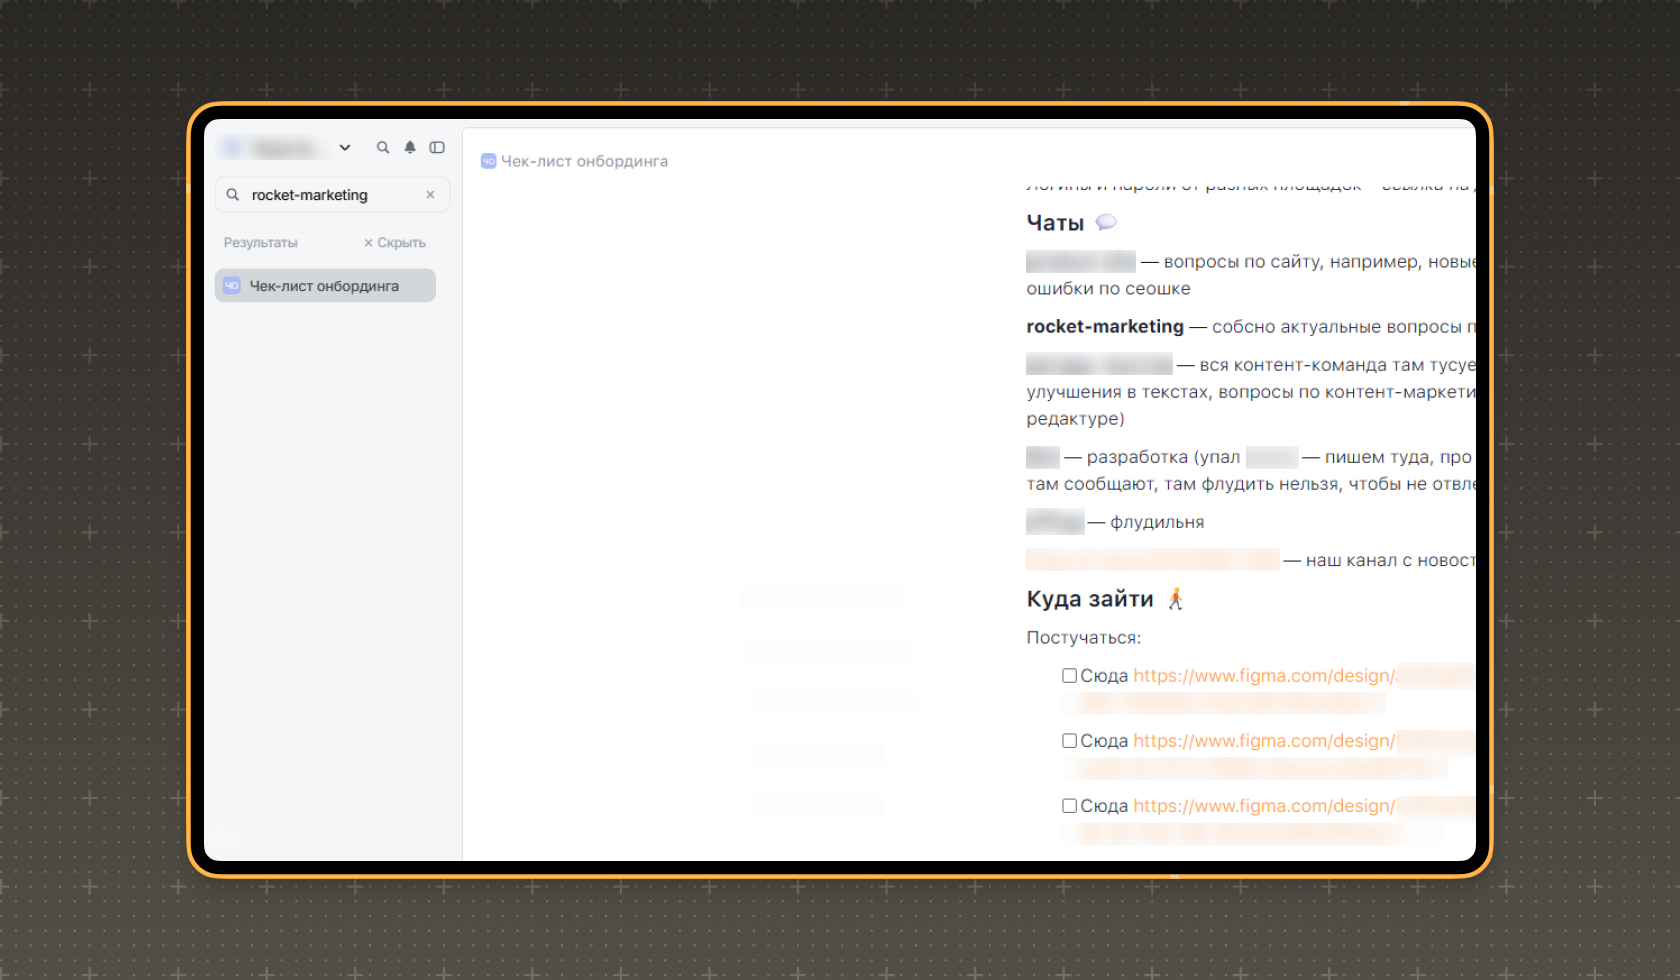Check the first Сюда Figma checkbox

(x=1069, y=676)
